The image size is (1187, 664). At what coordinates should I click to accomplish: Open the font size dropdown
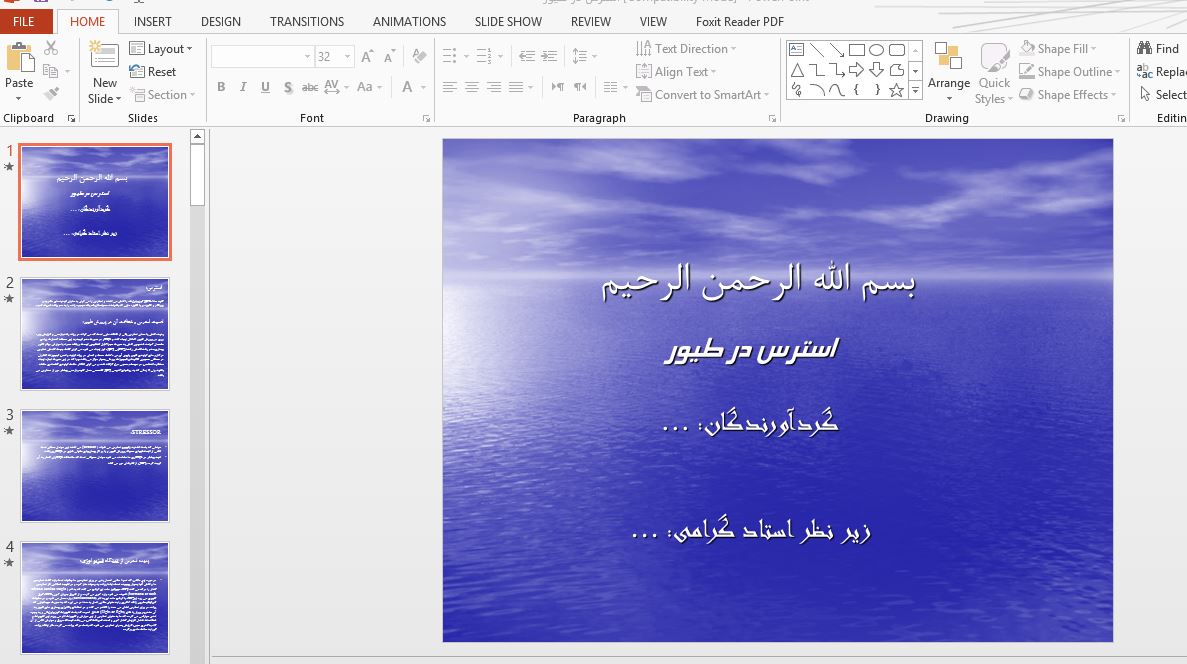347,57
